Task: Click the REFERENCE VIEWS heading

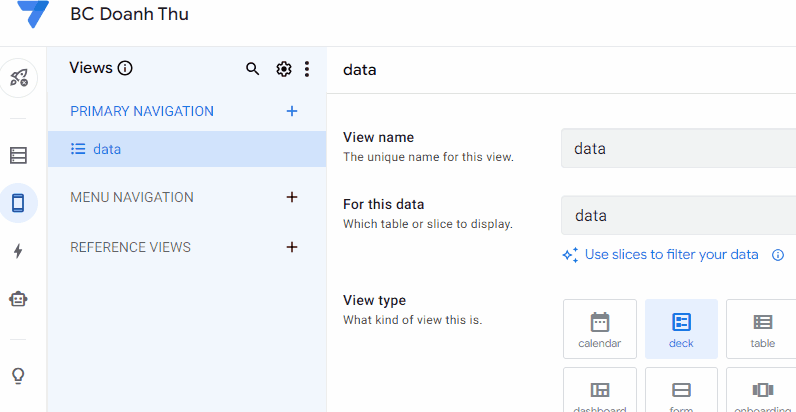Action: click(130, 247)
